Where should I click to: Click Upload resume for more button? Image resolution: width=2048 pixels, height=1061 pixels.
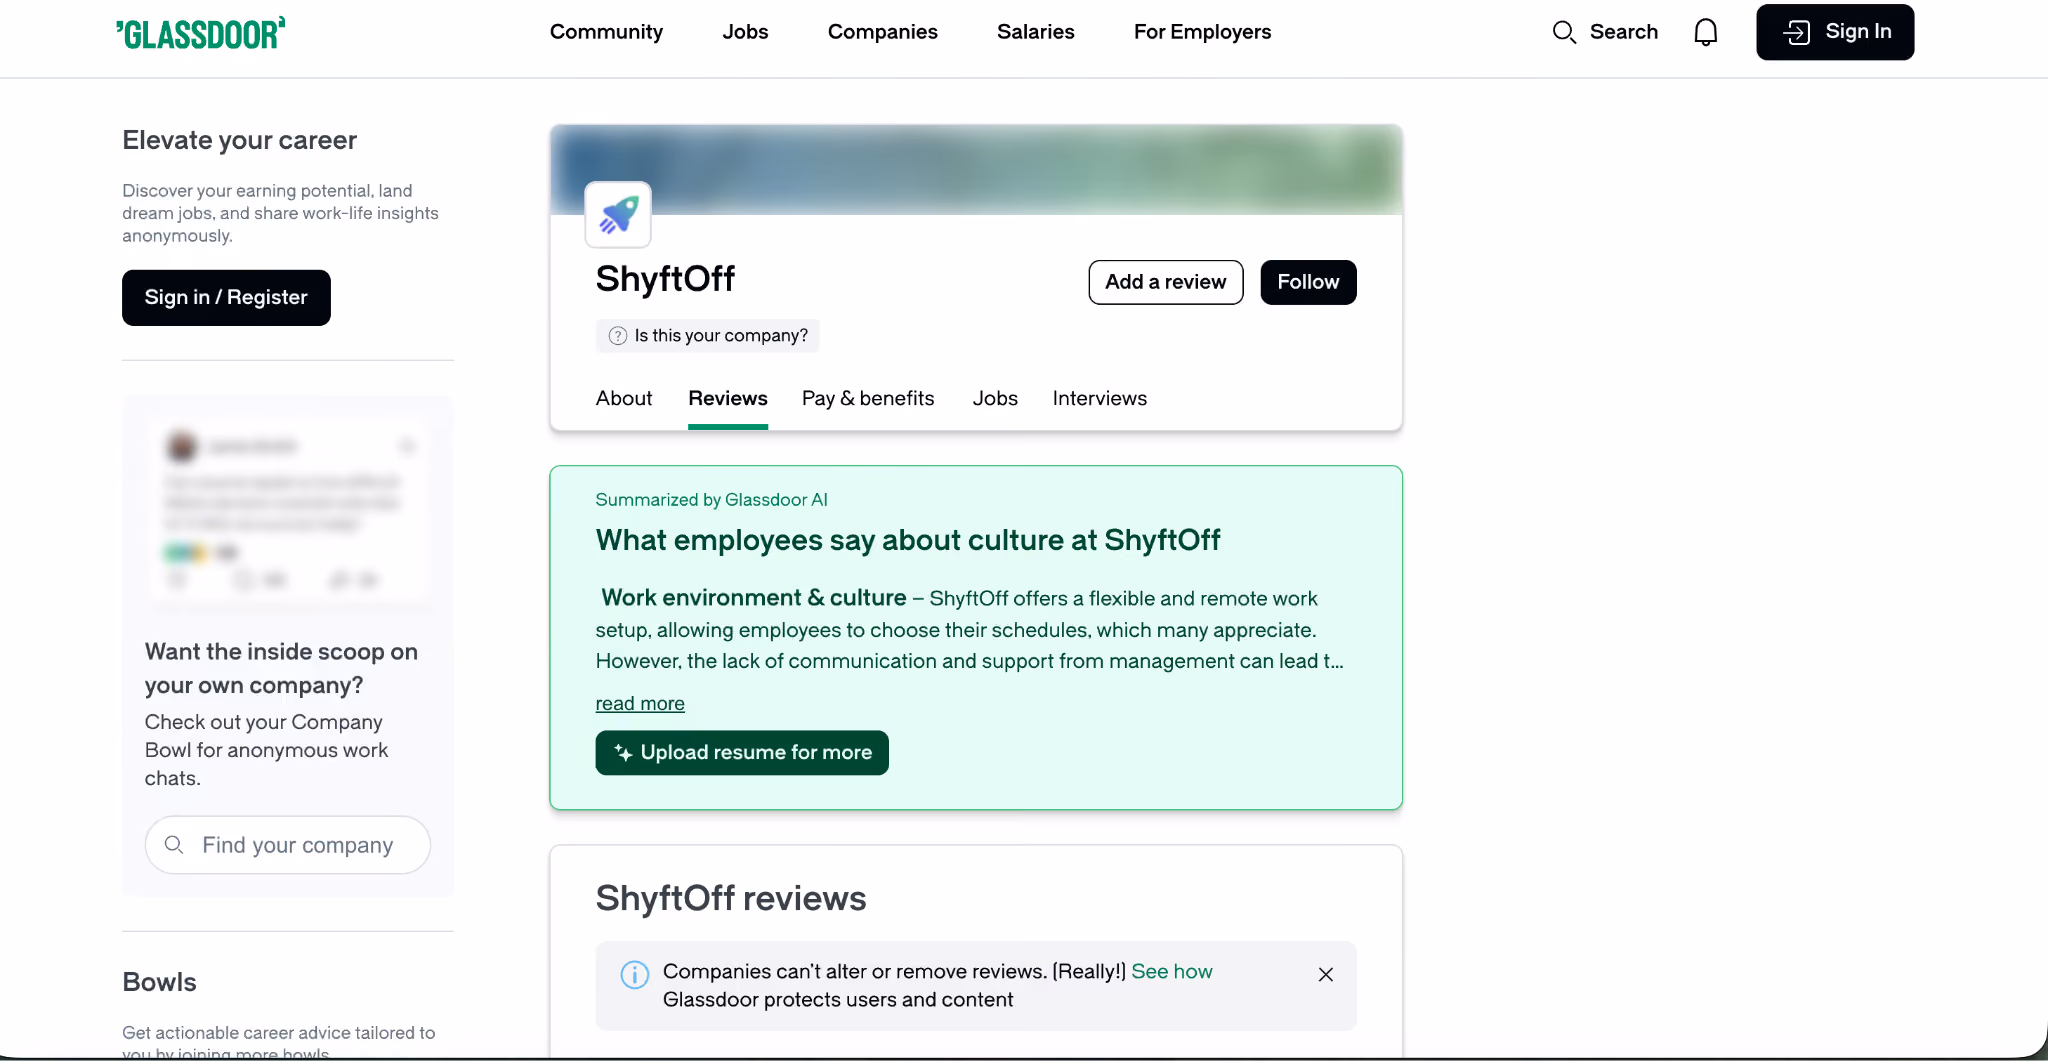(742, 753)
